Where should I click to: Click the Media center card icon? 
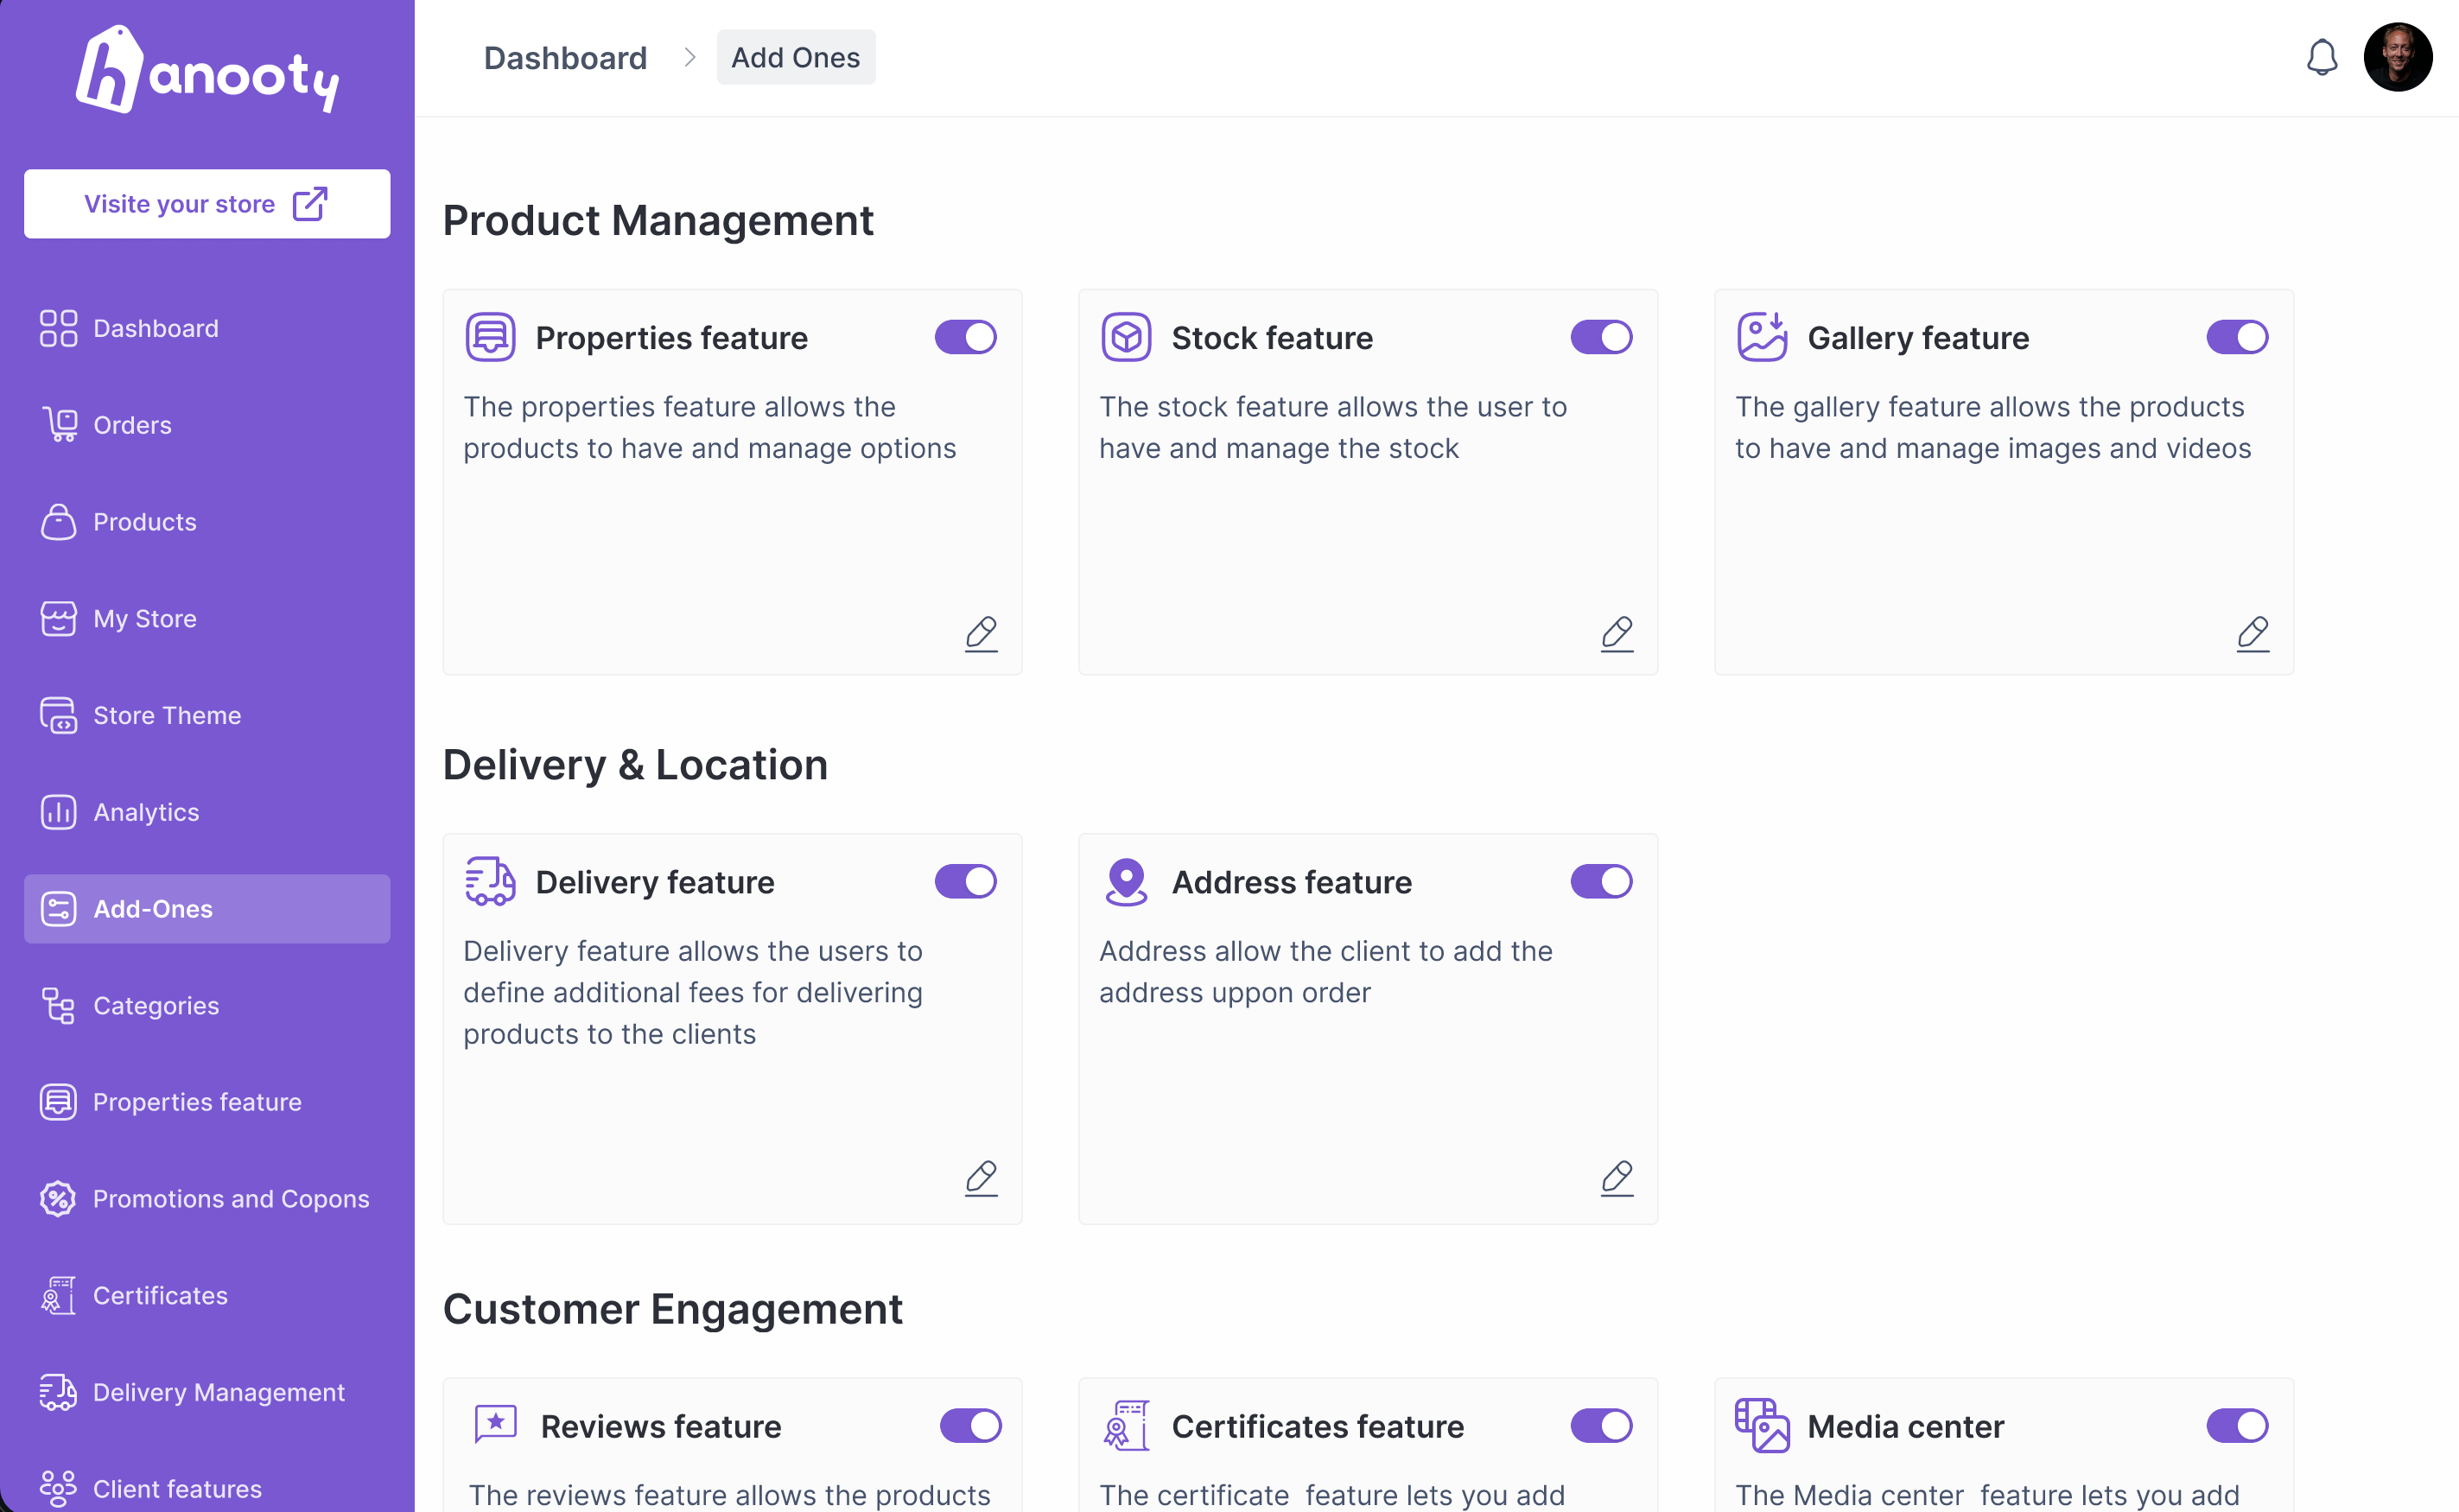(x=1762, y=1425)
